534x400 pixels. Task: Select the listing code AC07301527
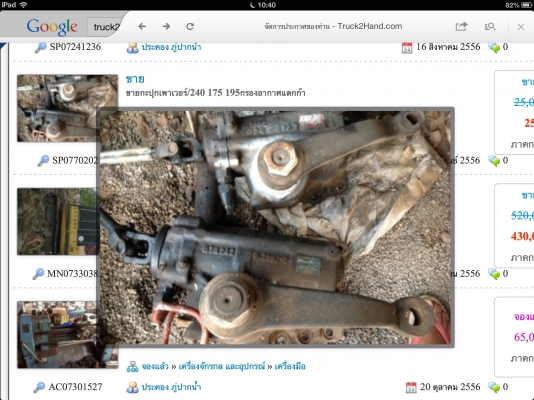click(75, 387)
